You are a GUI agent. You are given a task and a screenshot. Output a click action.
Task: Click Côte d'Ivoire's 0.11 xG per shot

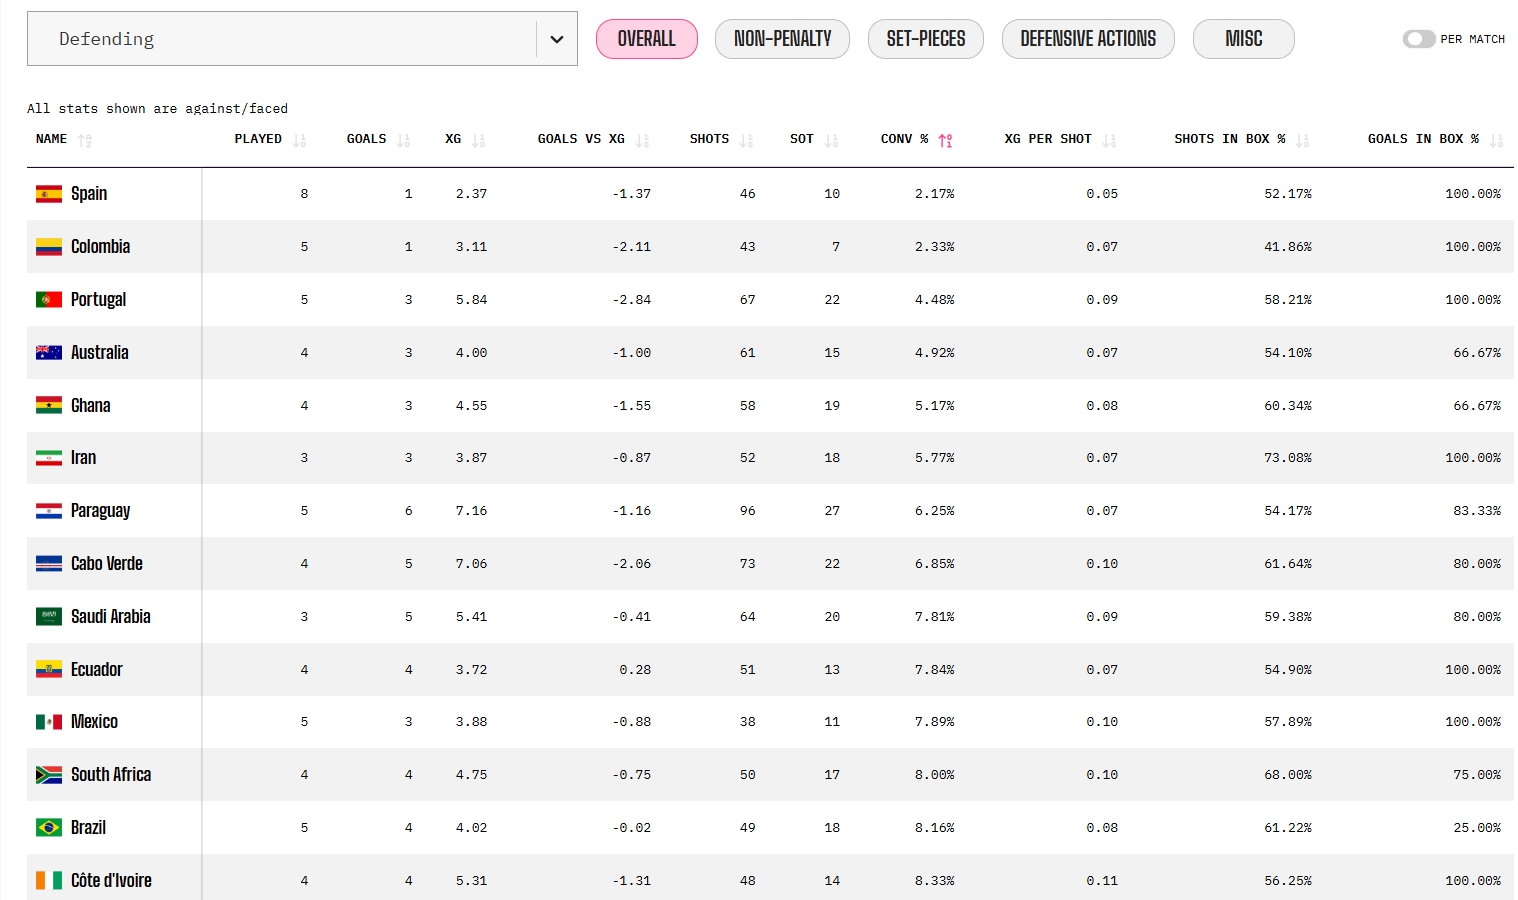click(1102, 881)
